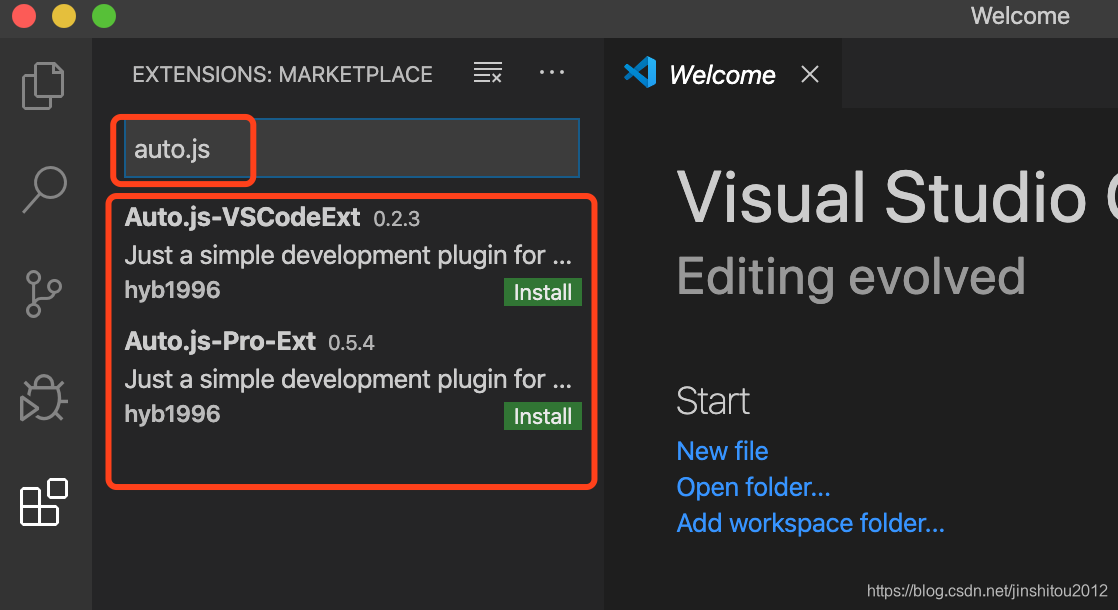Close the Welcome tab
The width and height of the screenshot is (1118, 610).
click(x=810, y=74)
